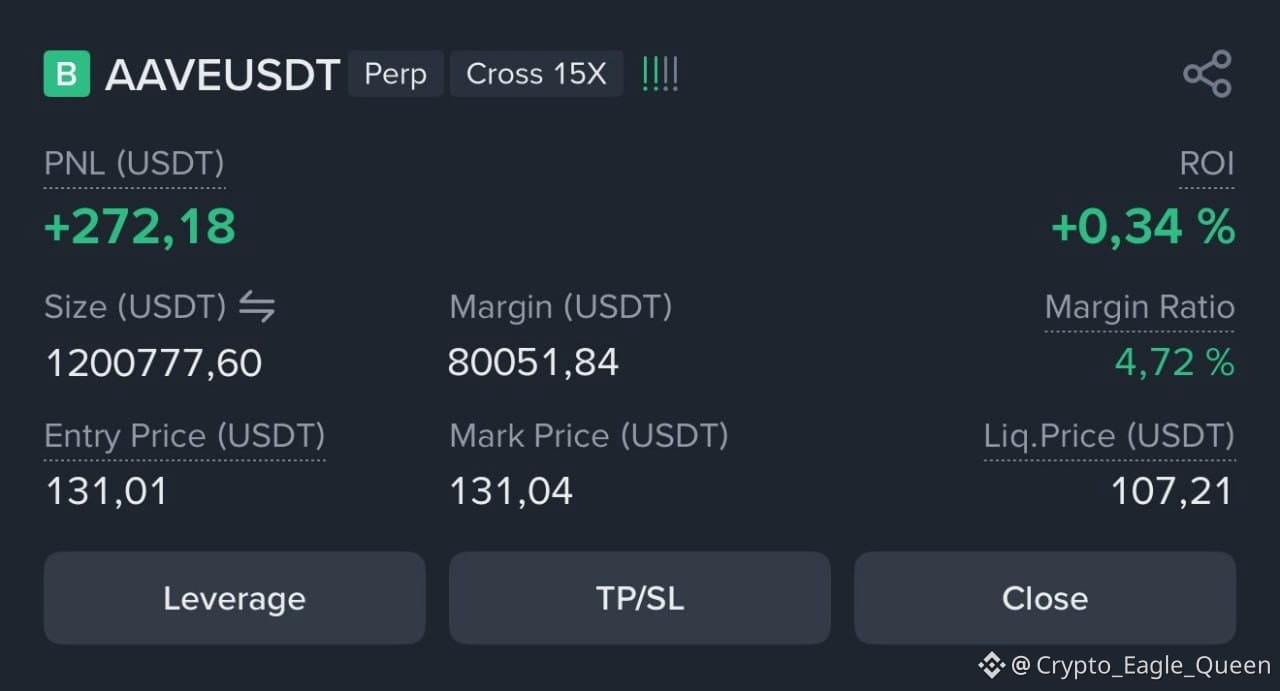This screenshot has width=1280, height=691.
Task: Select the Margin value 80051,84
Action: point(534,362)
